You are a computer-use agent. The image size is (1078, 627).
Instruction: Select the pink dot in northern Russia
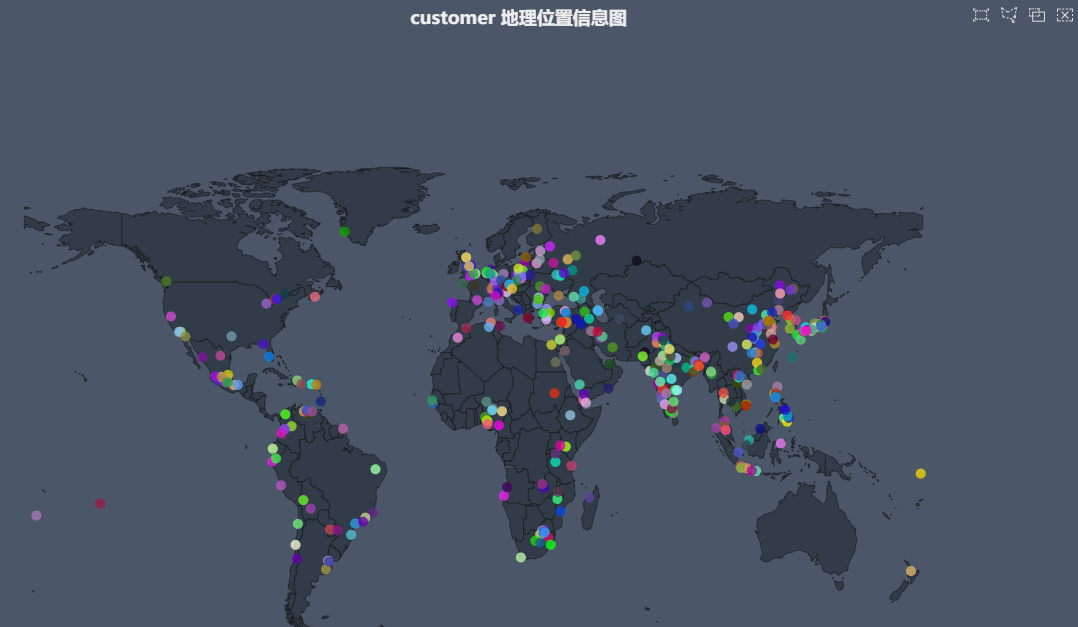coord(600,240)
